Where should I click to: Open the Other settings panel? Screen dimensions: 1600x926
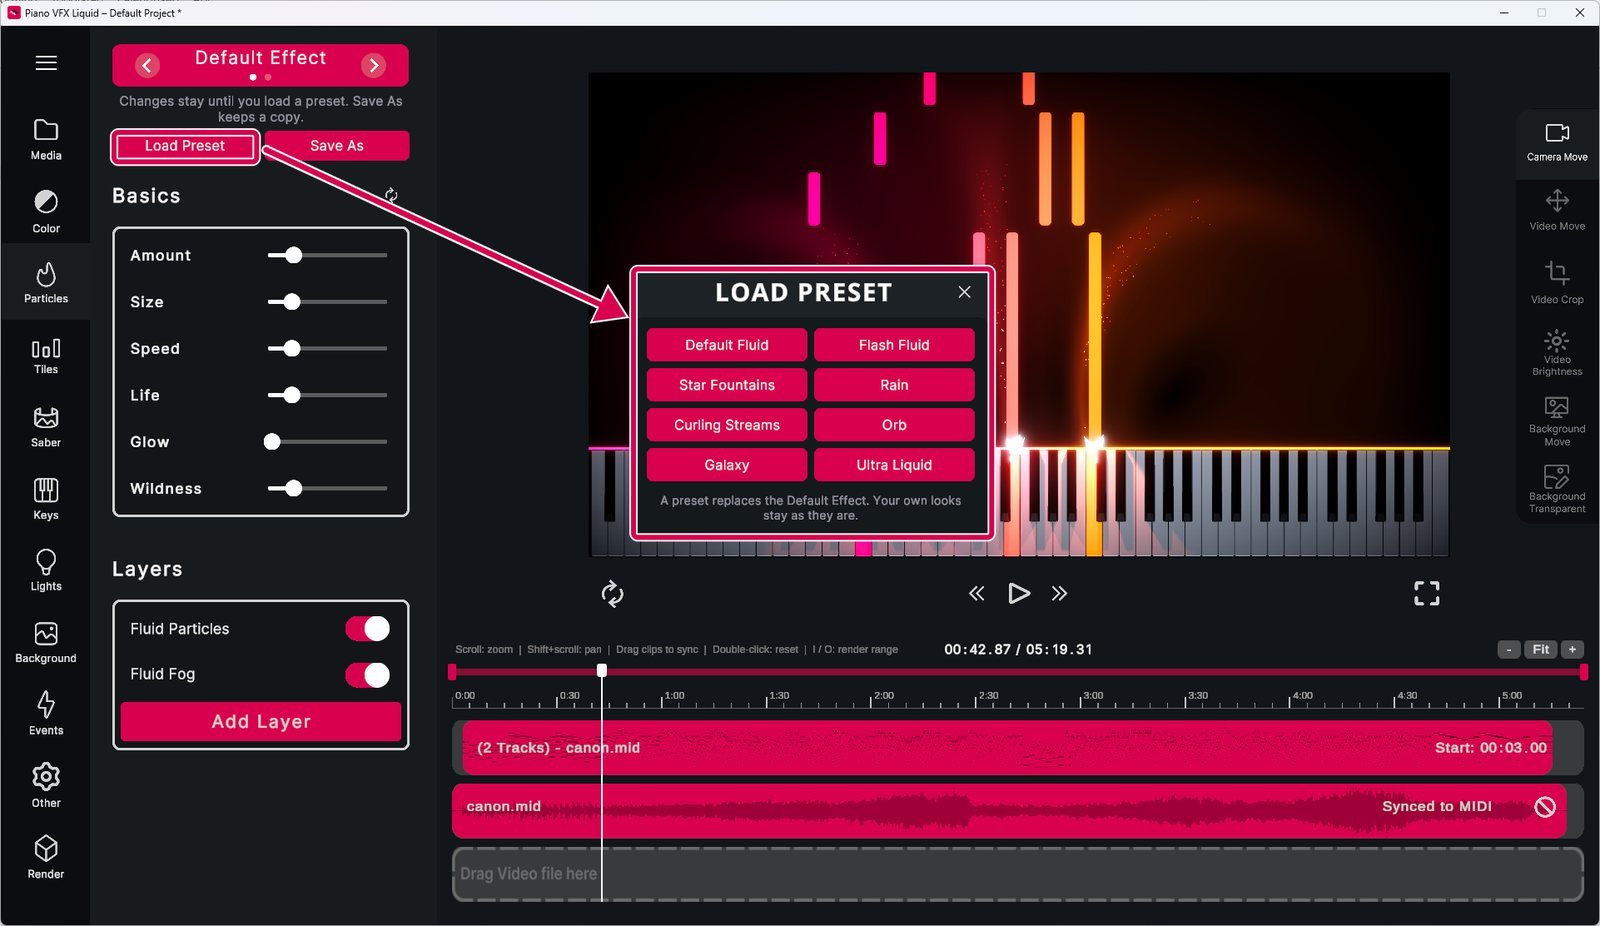click(46, 786)
